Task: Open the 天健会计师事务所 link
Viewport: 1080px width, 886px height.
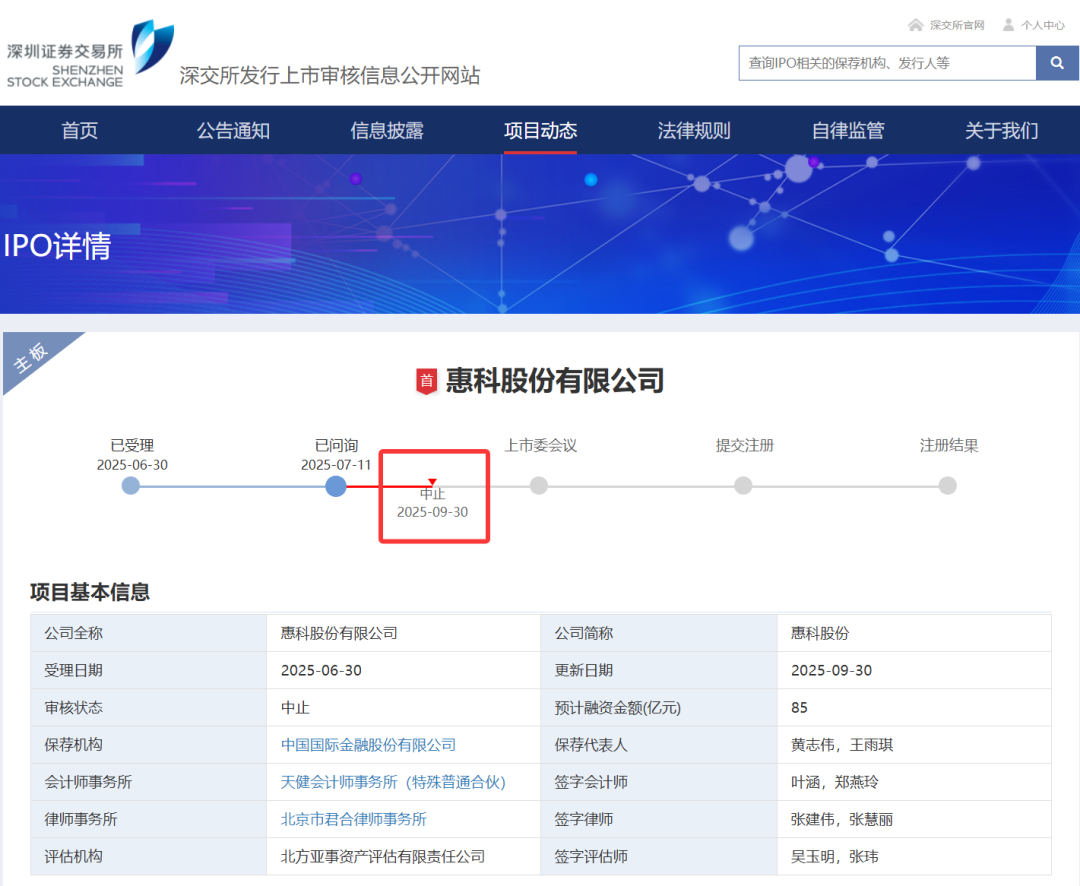Action: pos(396,782)
